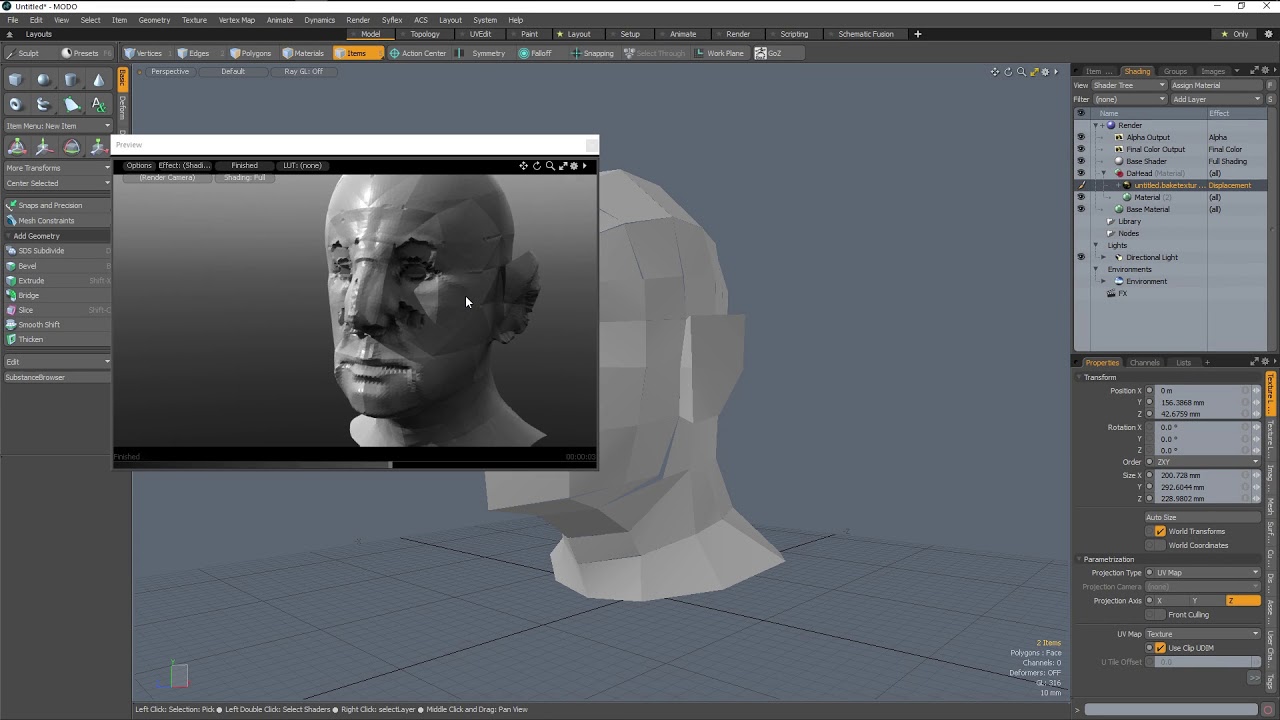Image resolution: width=1280 pixels, height=720 pixels.
Task: Switch to the UVEdit layout tab
Action: (481, 34)
